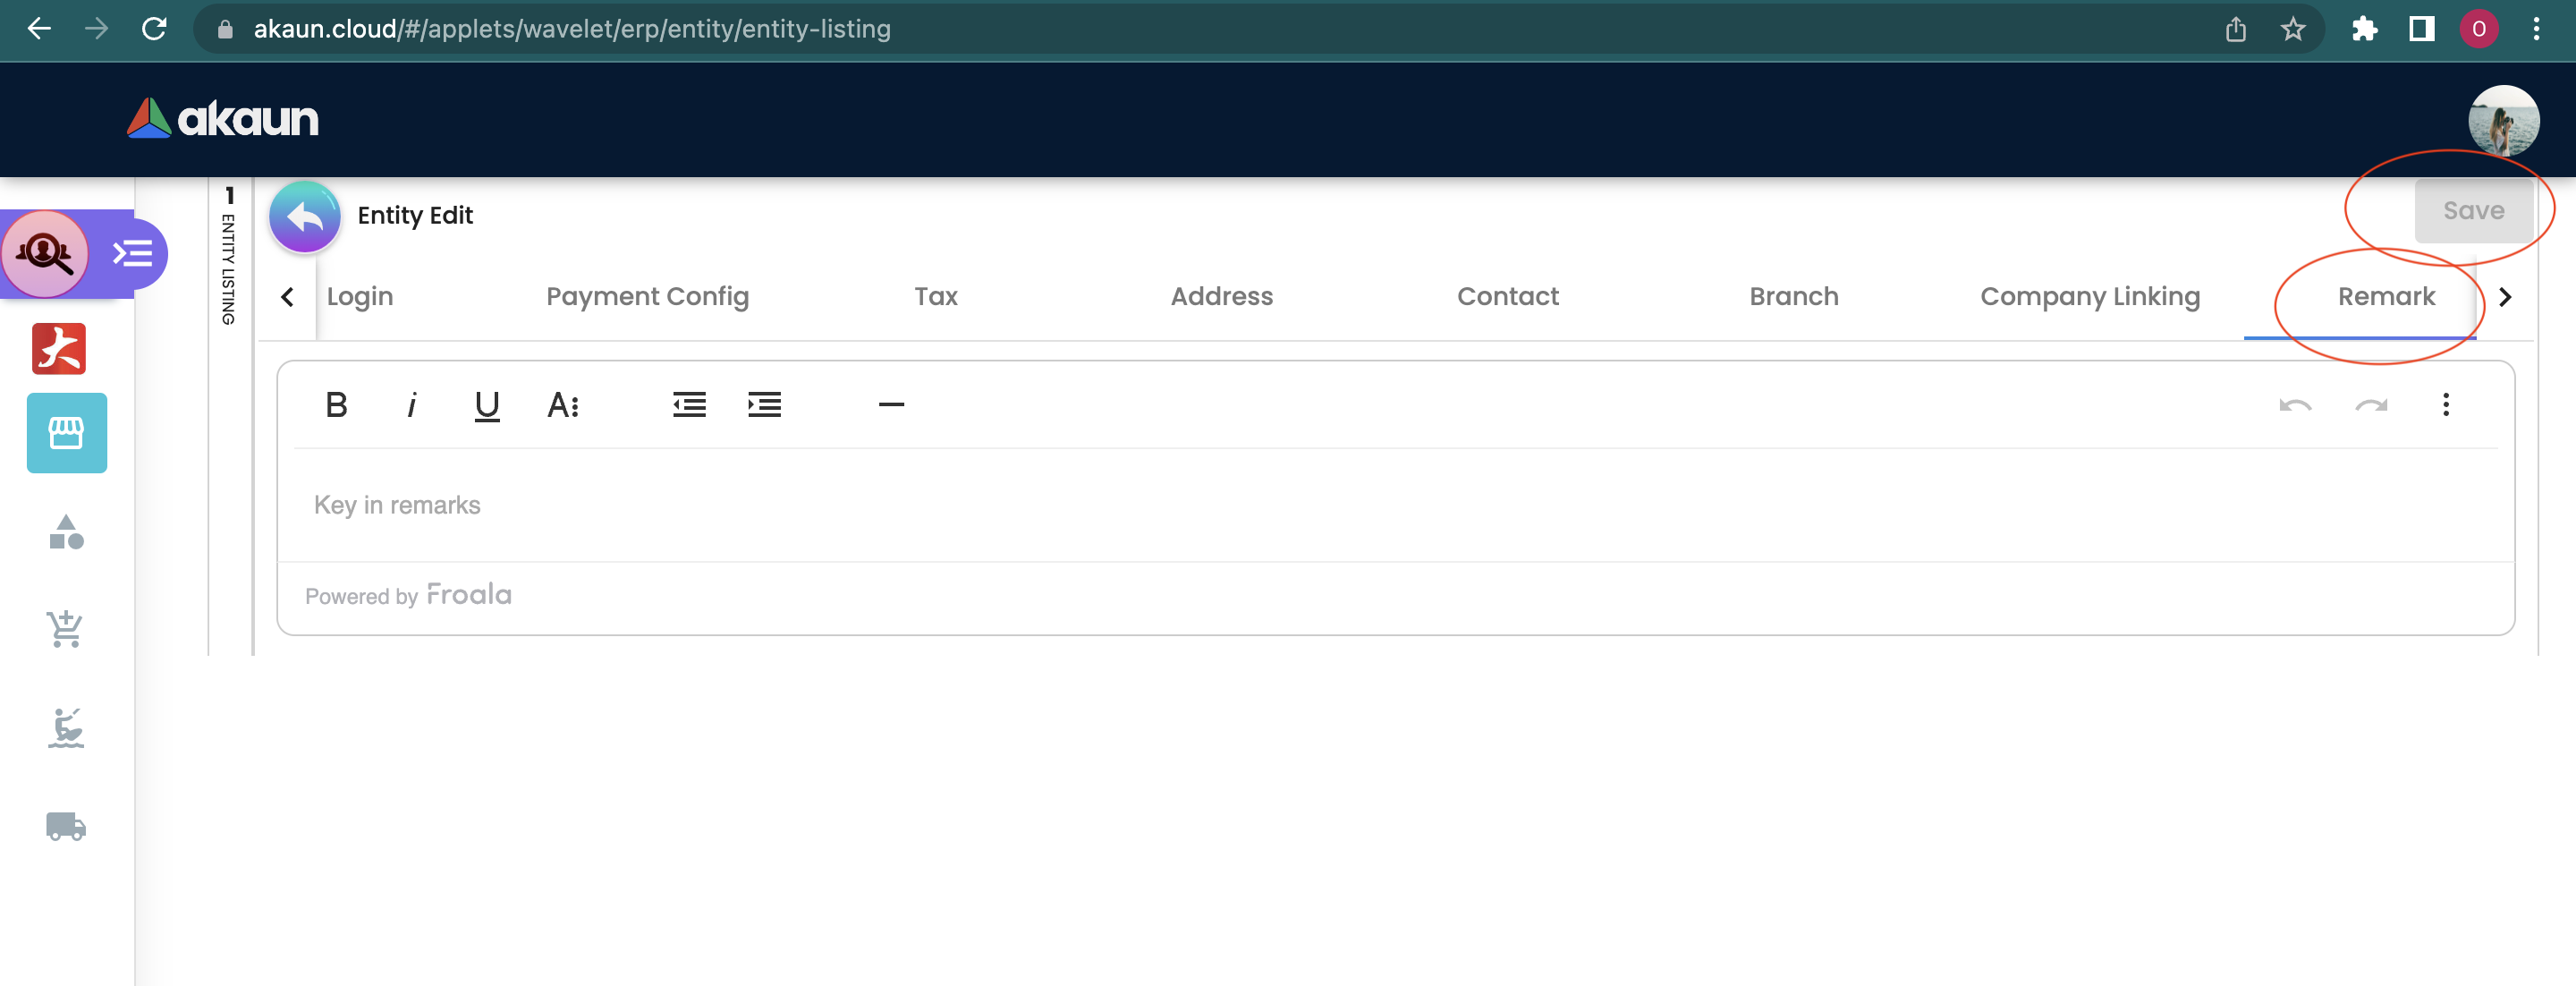Expand the sidebar menu toggle

(132, 254)
